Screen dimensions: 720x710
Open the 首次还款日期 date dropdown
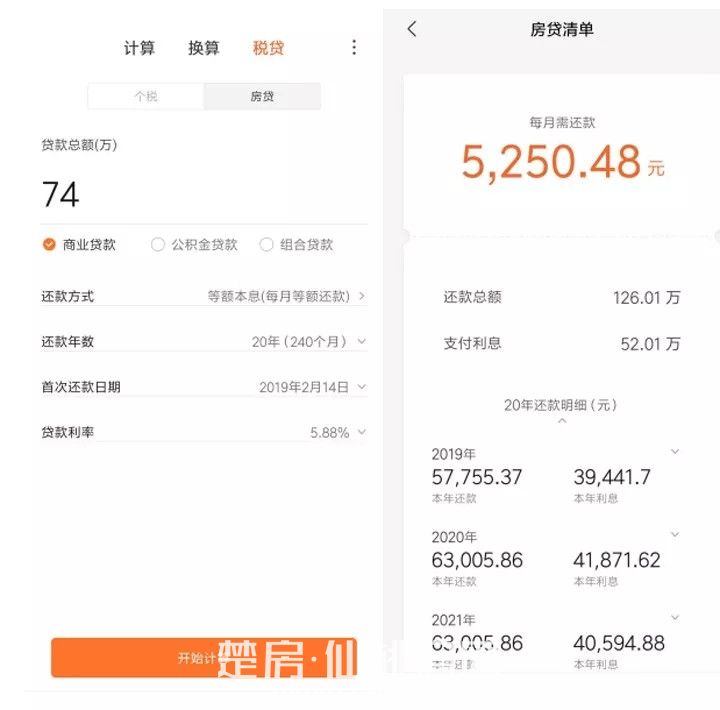pos(361,386)
